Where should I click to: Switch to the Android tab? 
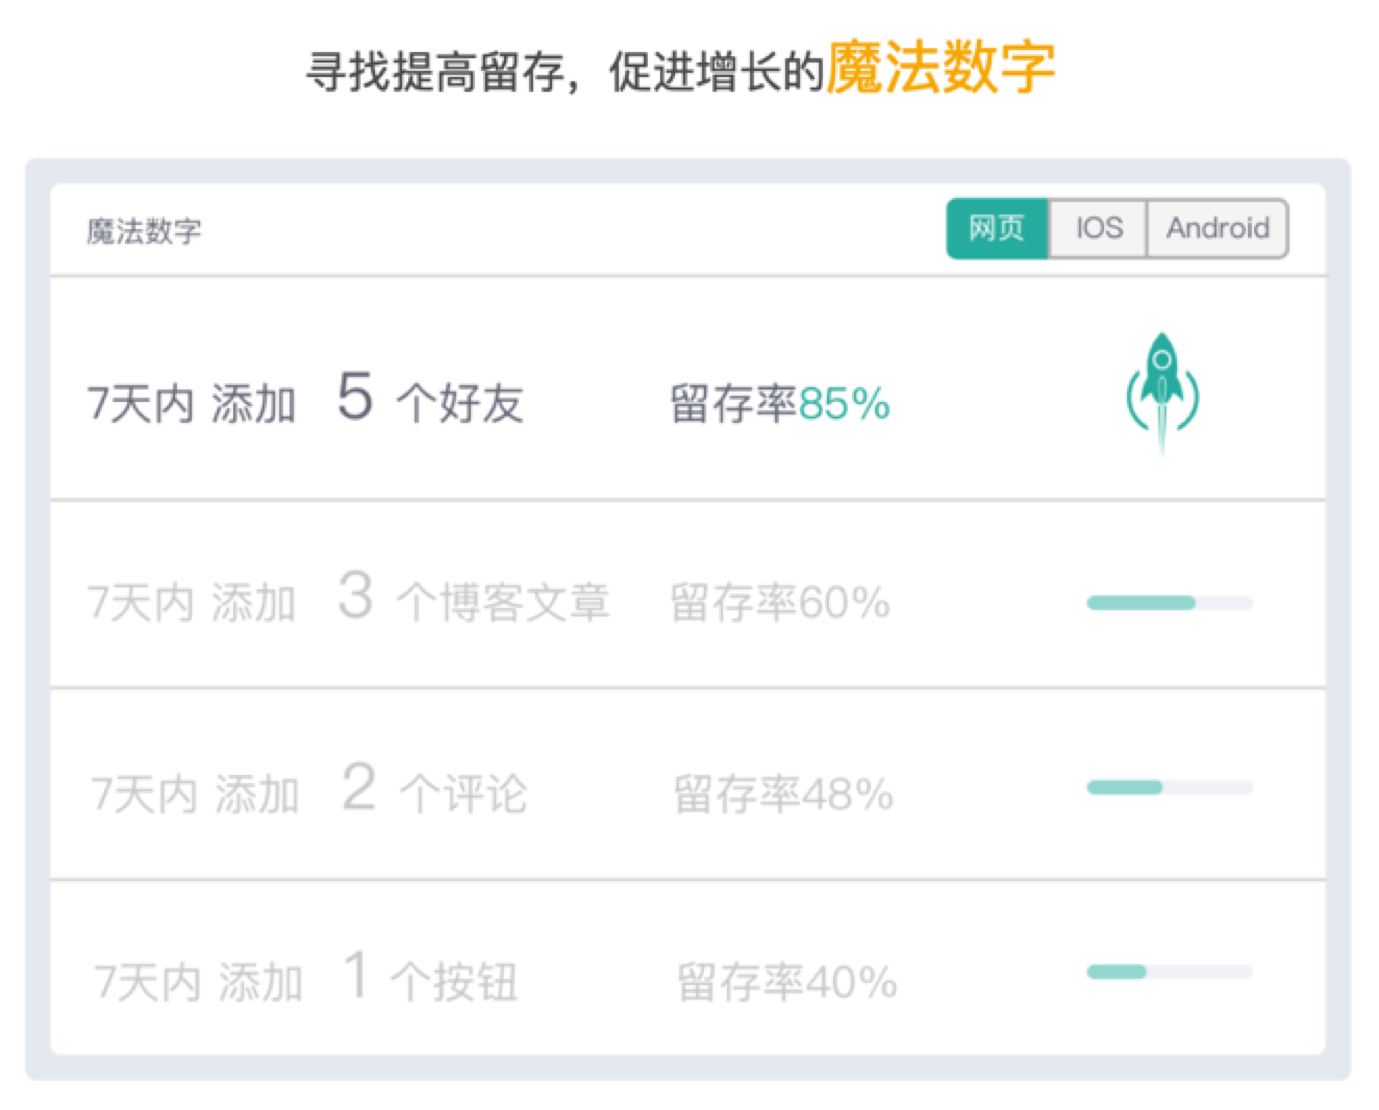tap(1217, 229)
